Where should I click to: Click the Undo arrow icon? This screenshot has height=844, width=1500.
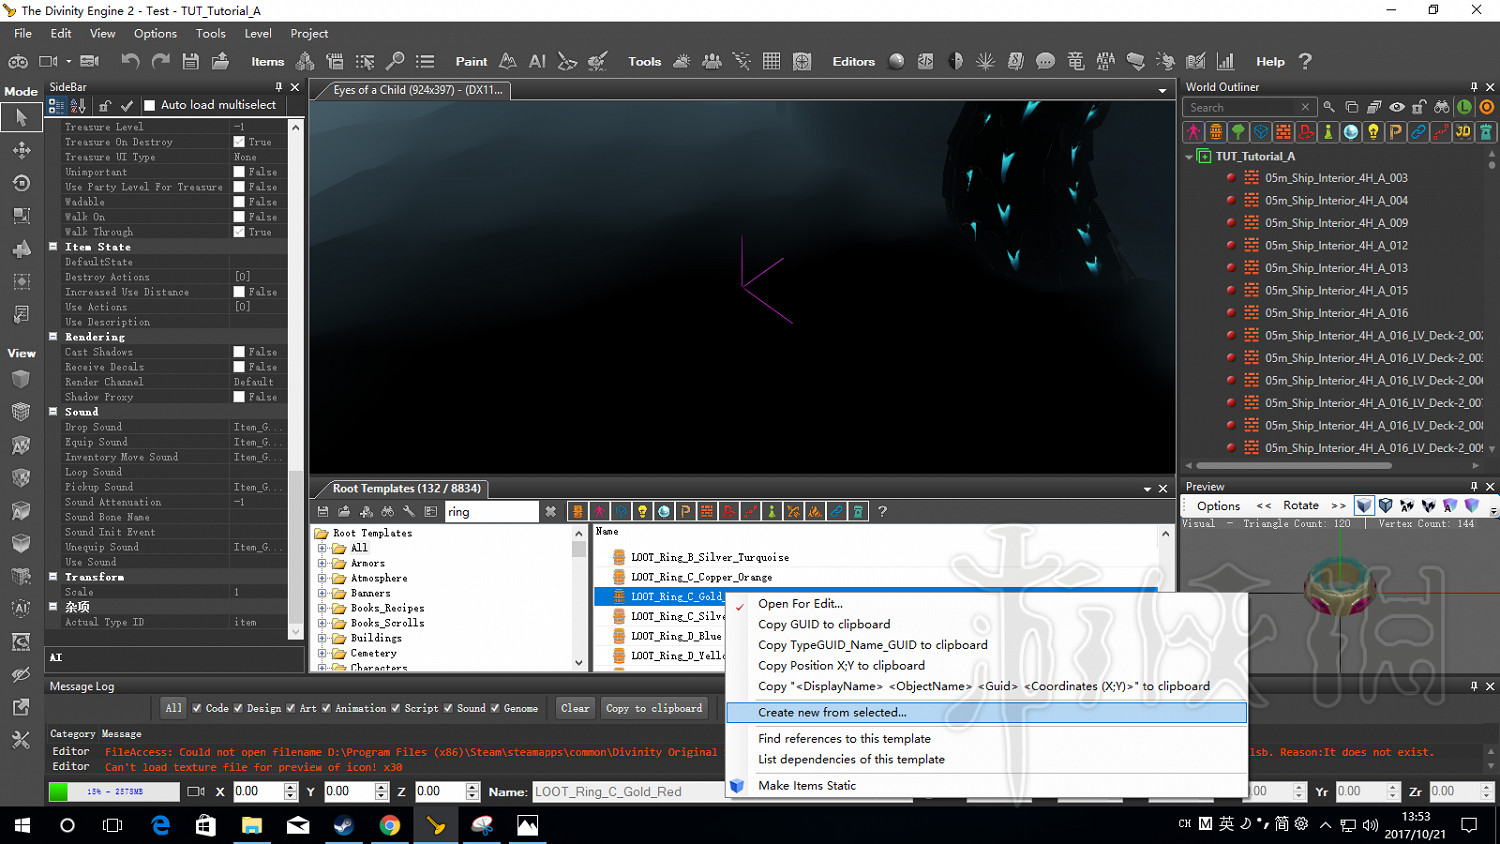[x=130, y=61]
